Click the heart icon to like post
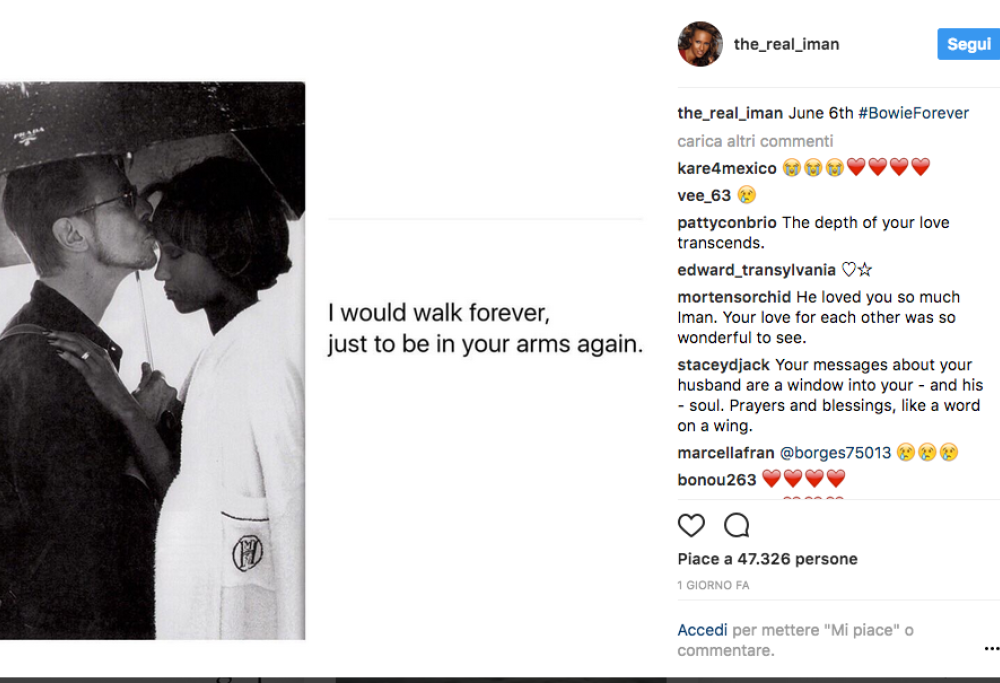Viewport: 1000px width, 683px height. [x=691, y=525]
